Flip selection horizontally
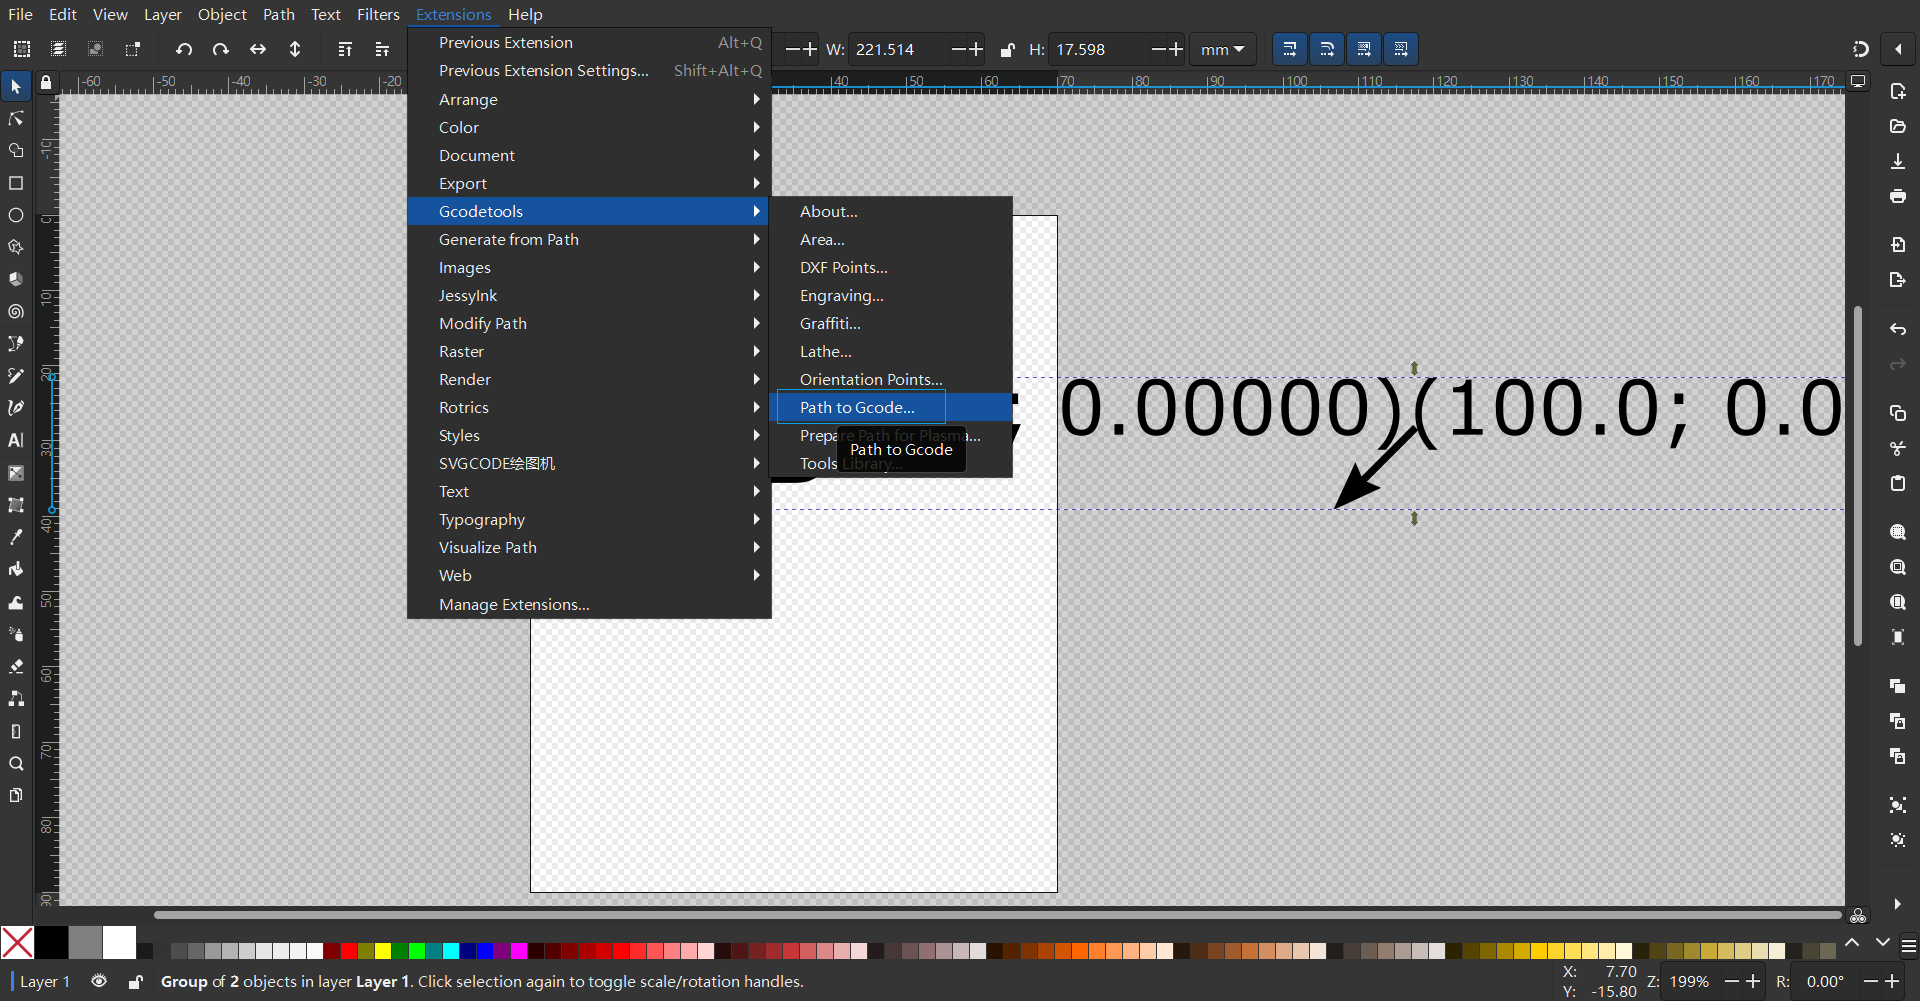 pos(258,49)
